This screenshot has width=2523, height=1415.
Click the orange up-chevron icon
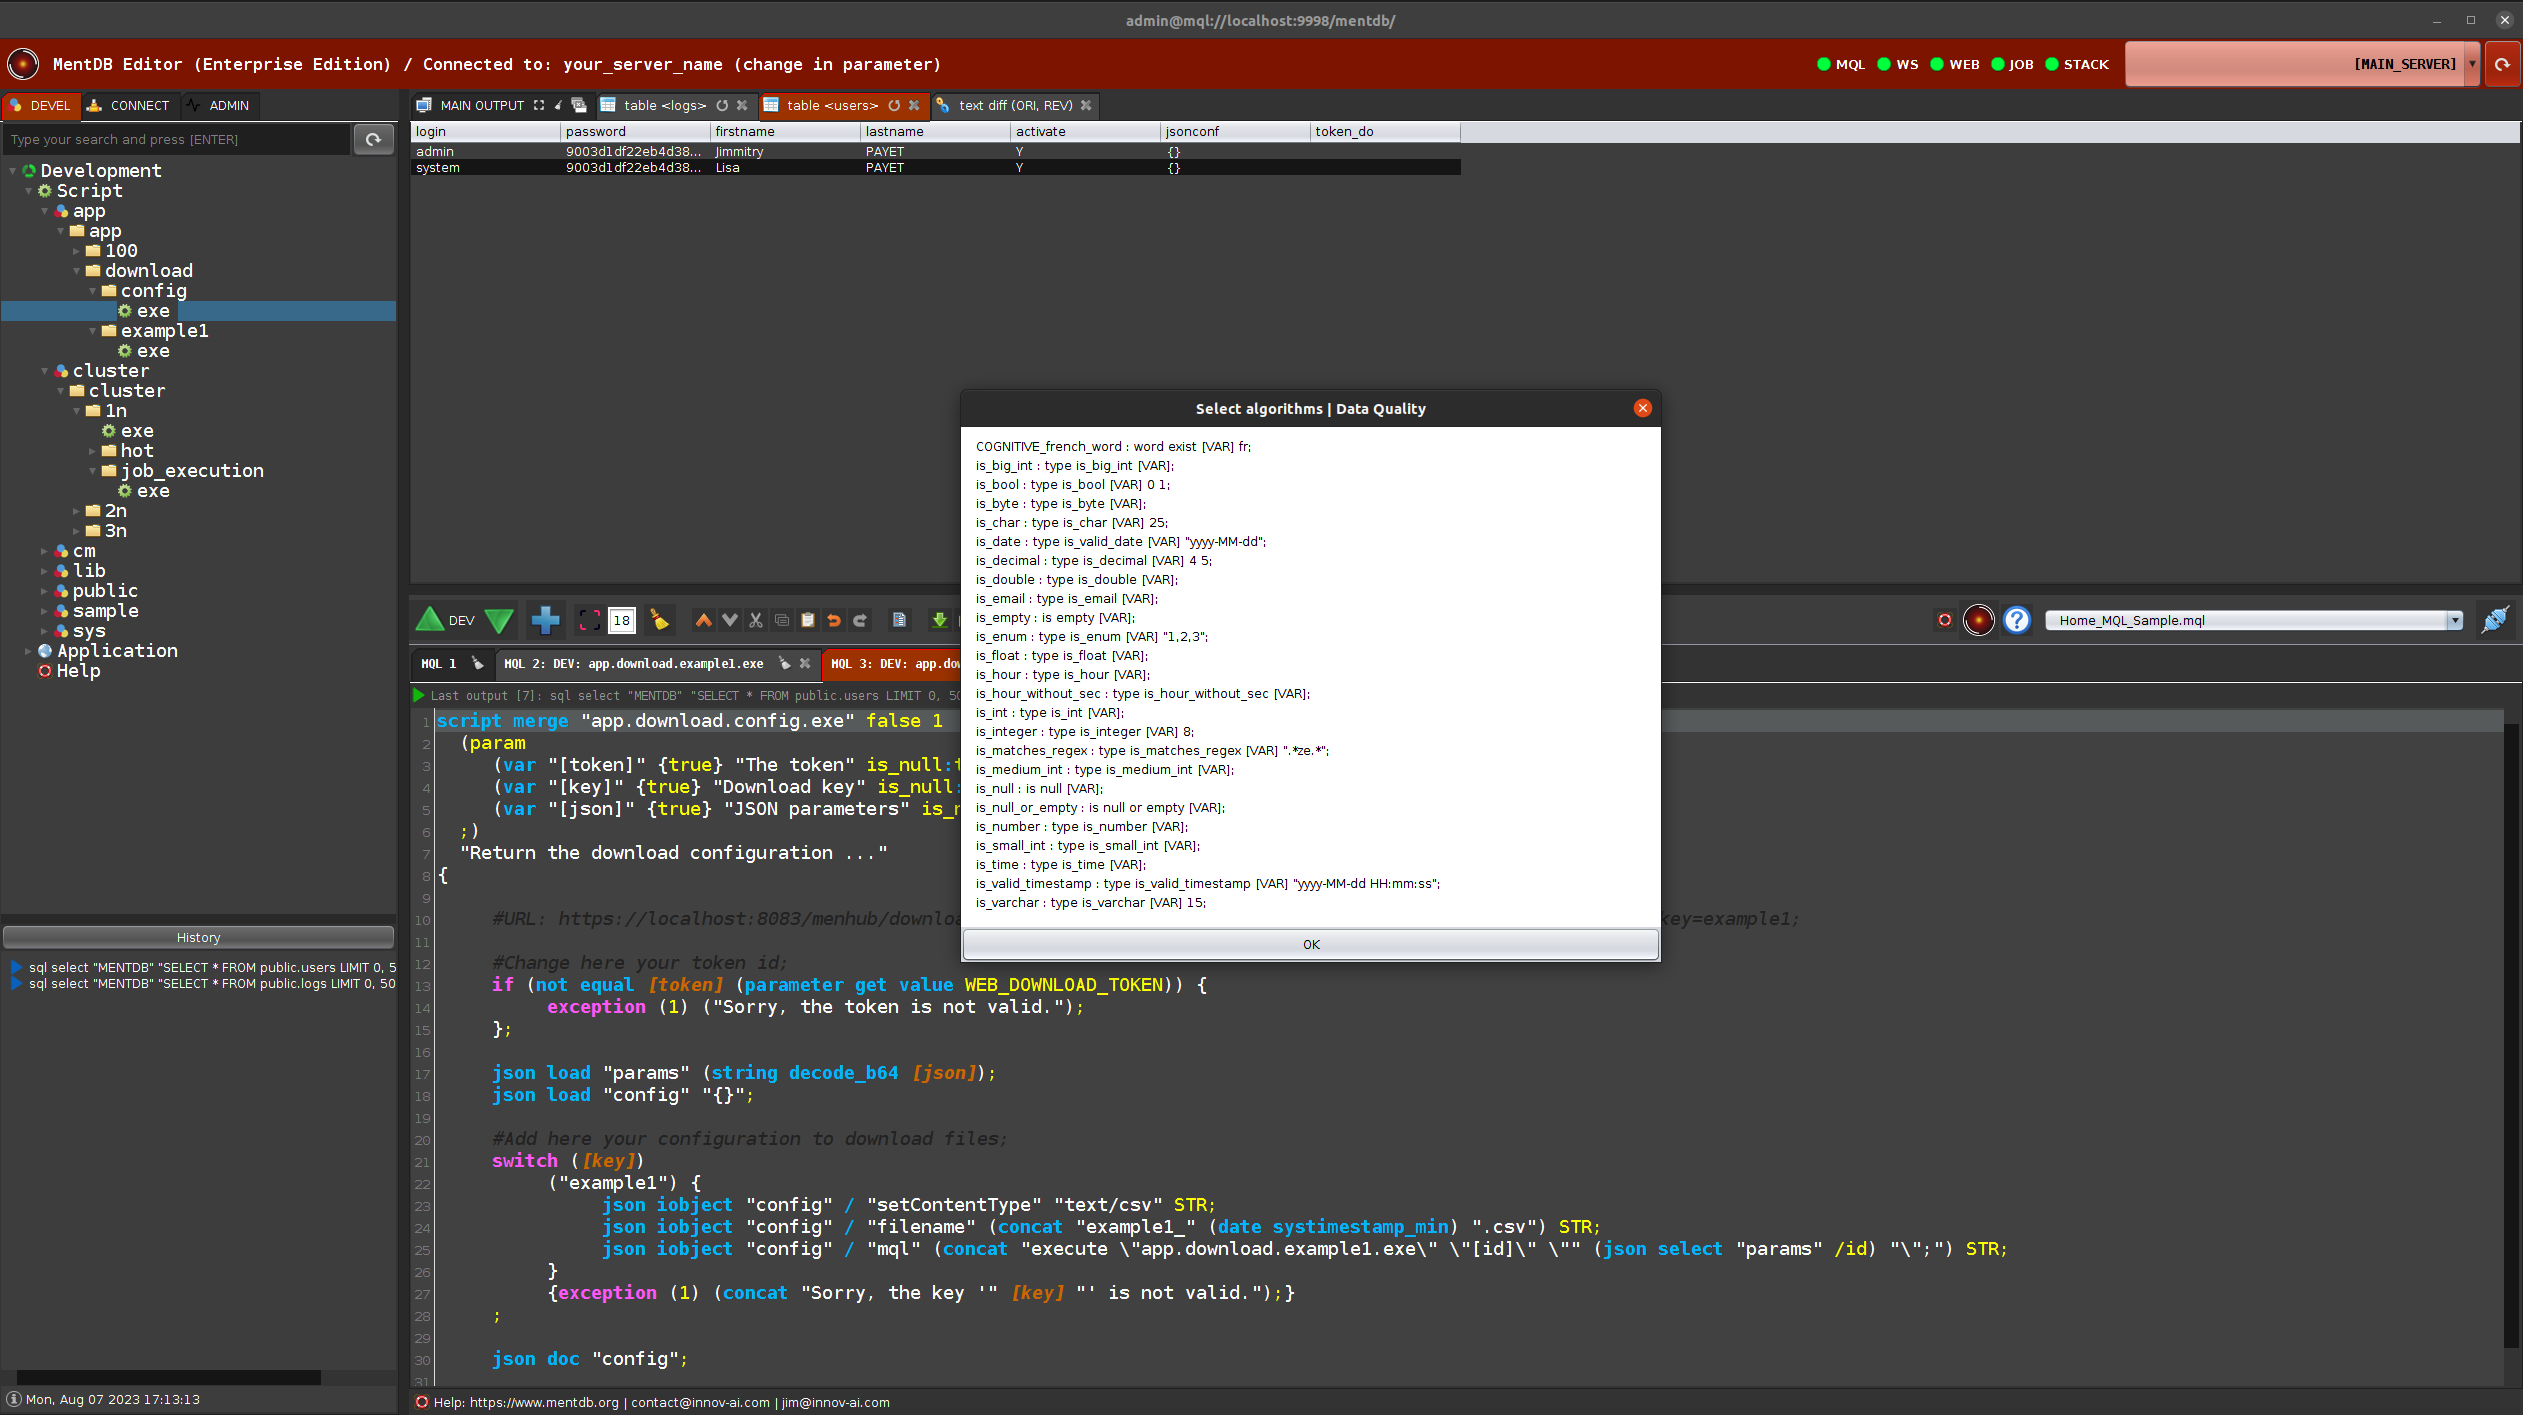coord(704,620)
